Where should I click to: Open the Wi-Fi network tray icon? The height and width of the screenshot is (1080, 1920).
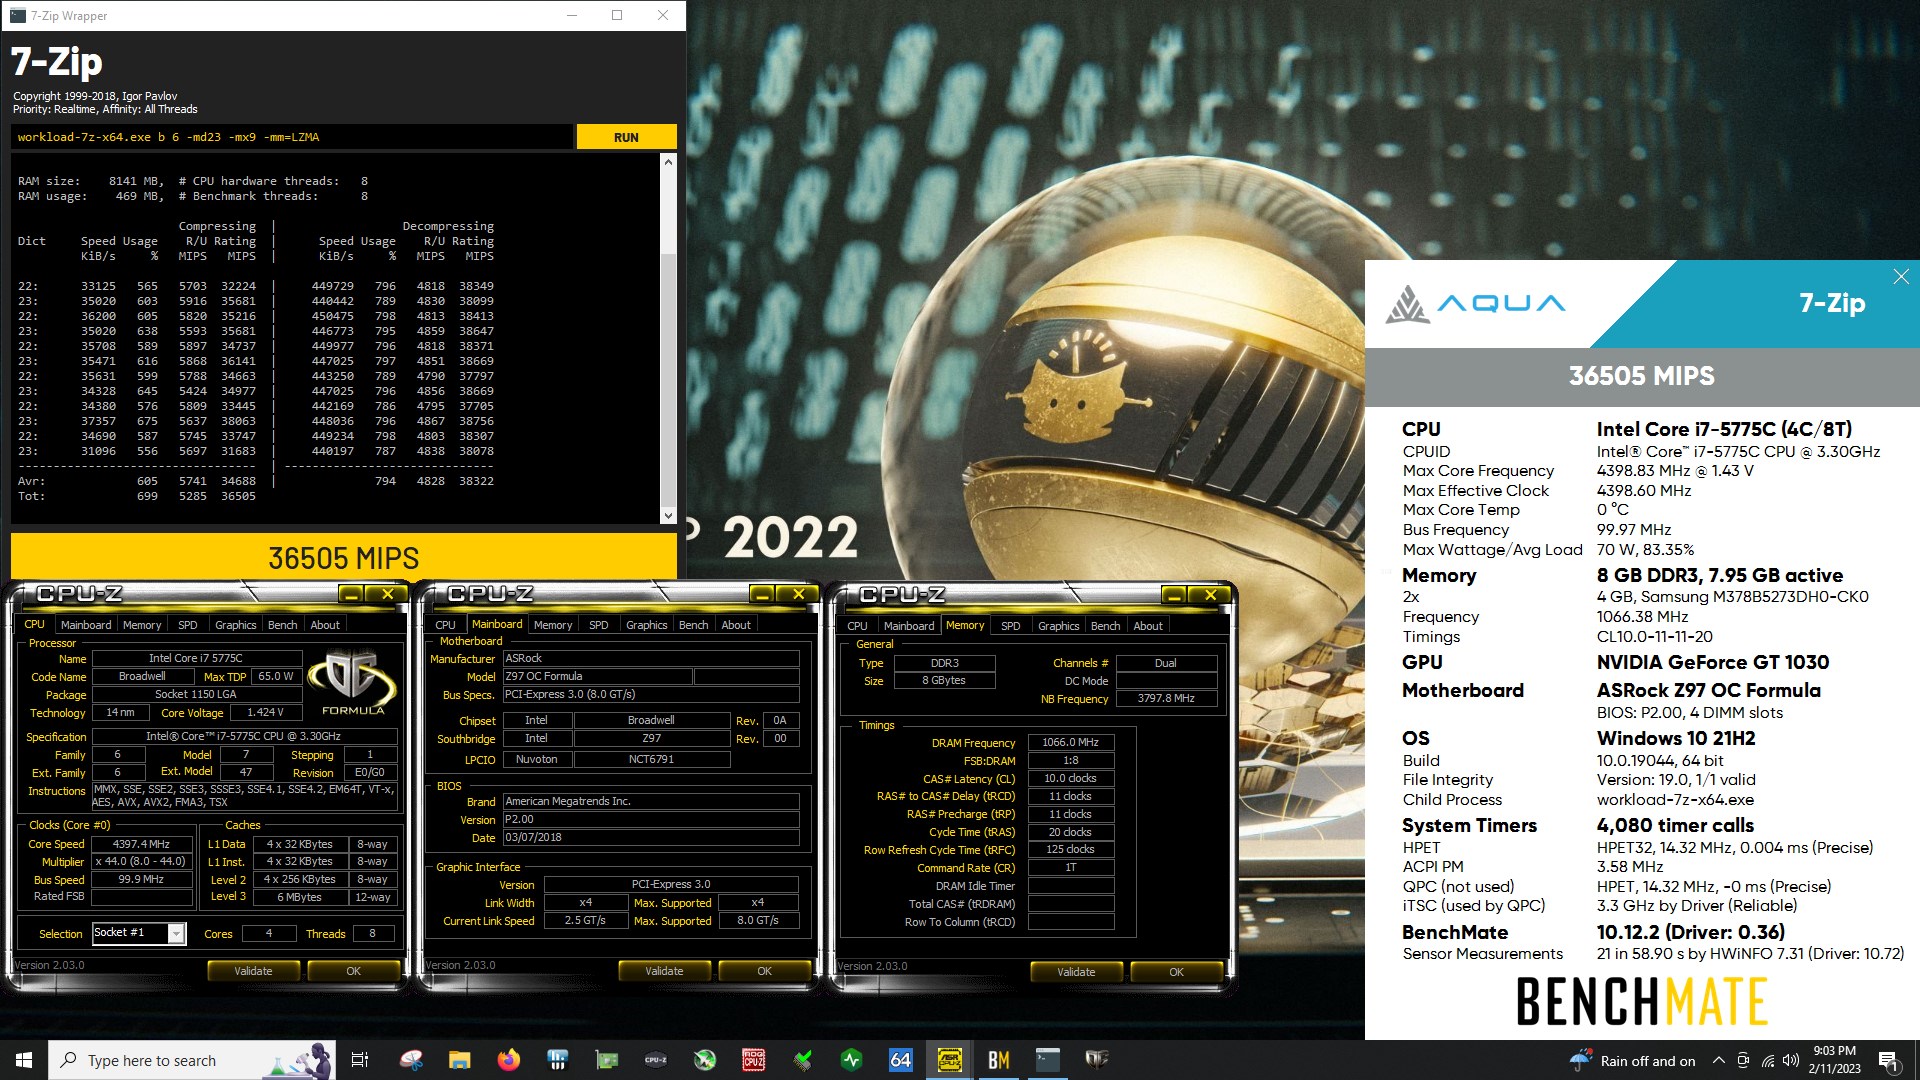[1767, 1060]
